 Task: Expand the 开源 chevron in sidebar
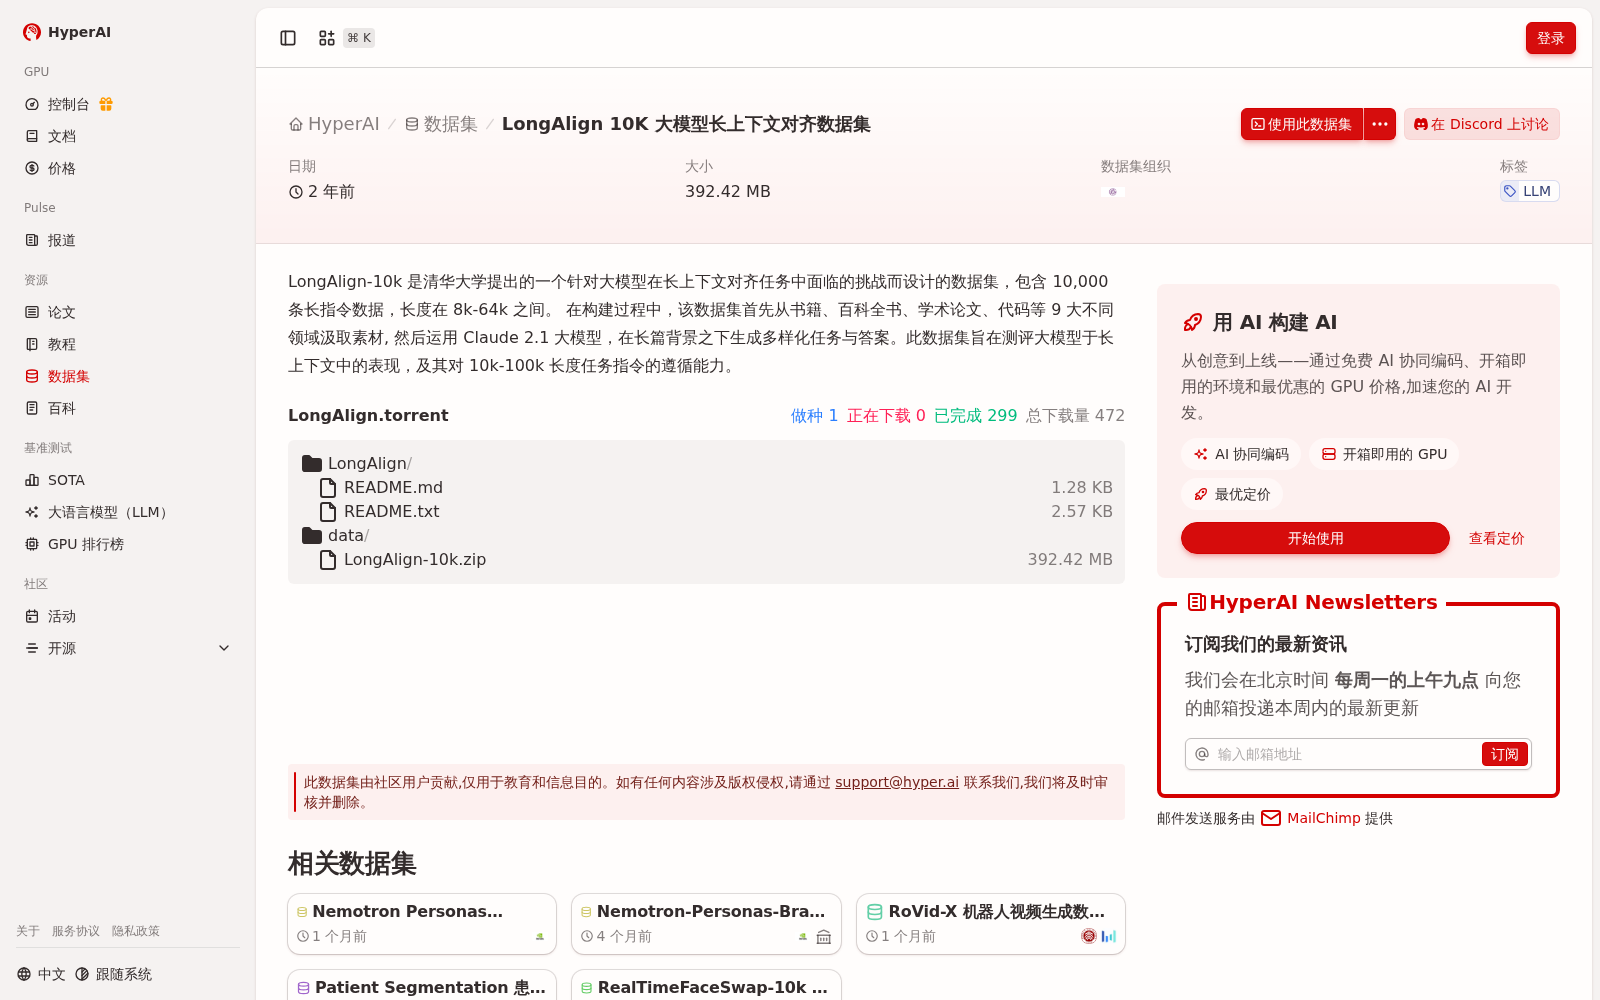point(224,648)
